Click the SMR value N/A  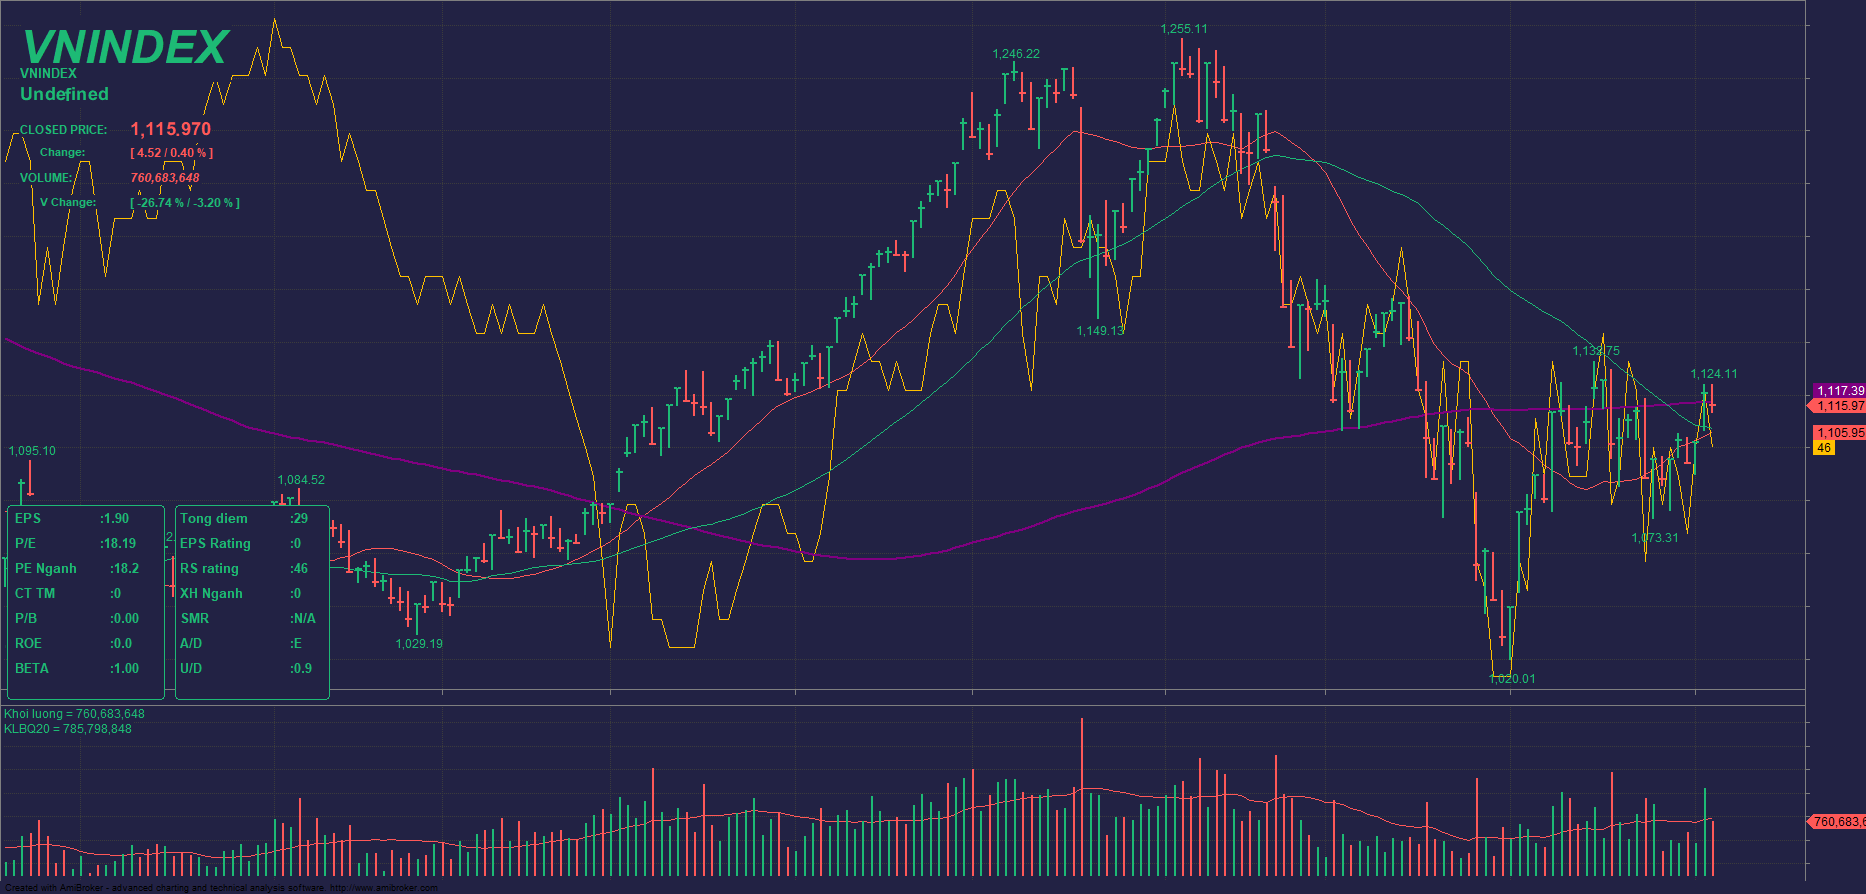(x=303, y=619)
